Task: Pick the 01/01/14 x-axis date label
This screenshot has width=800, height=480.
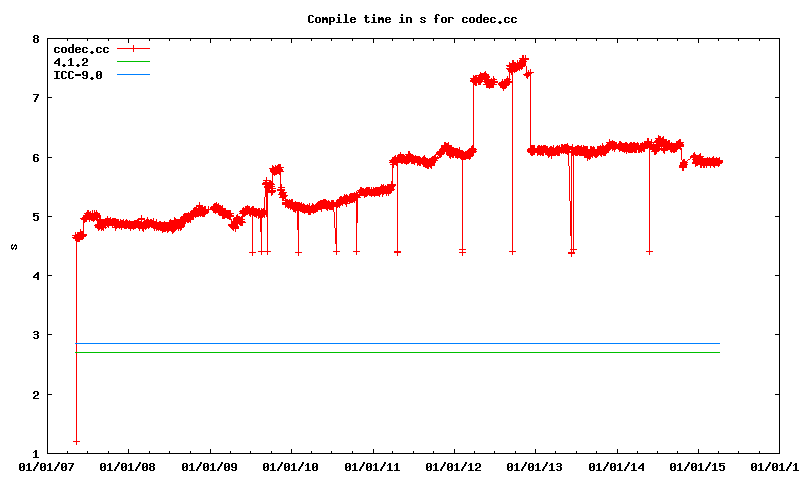Action: tap(617, 466)
